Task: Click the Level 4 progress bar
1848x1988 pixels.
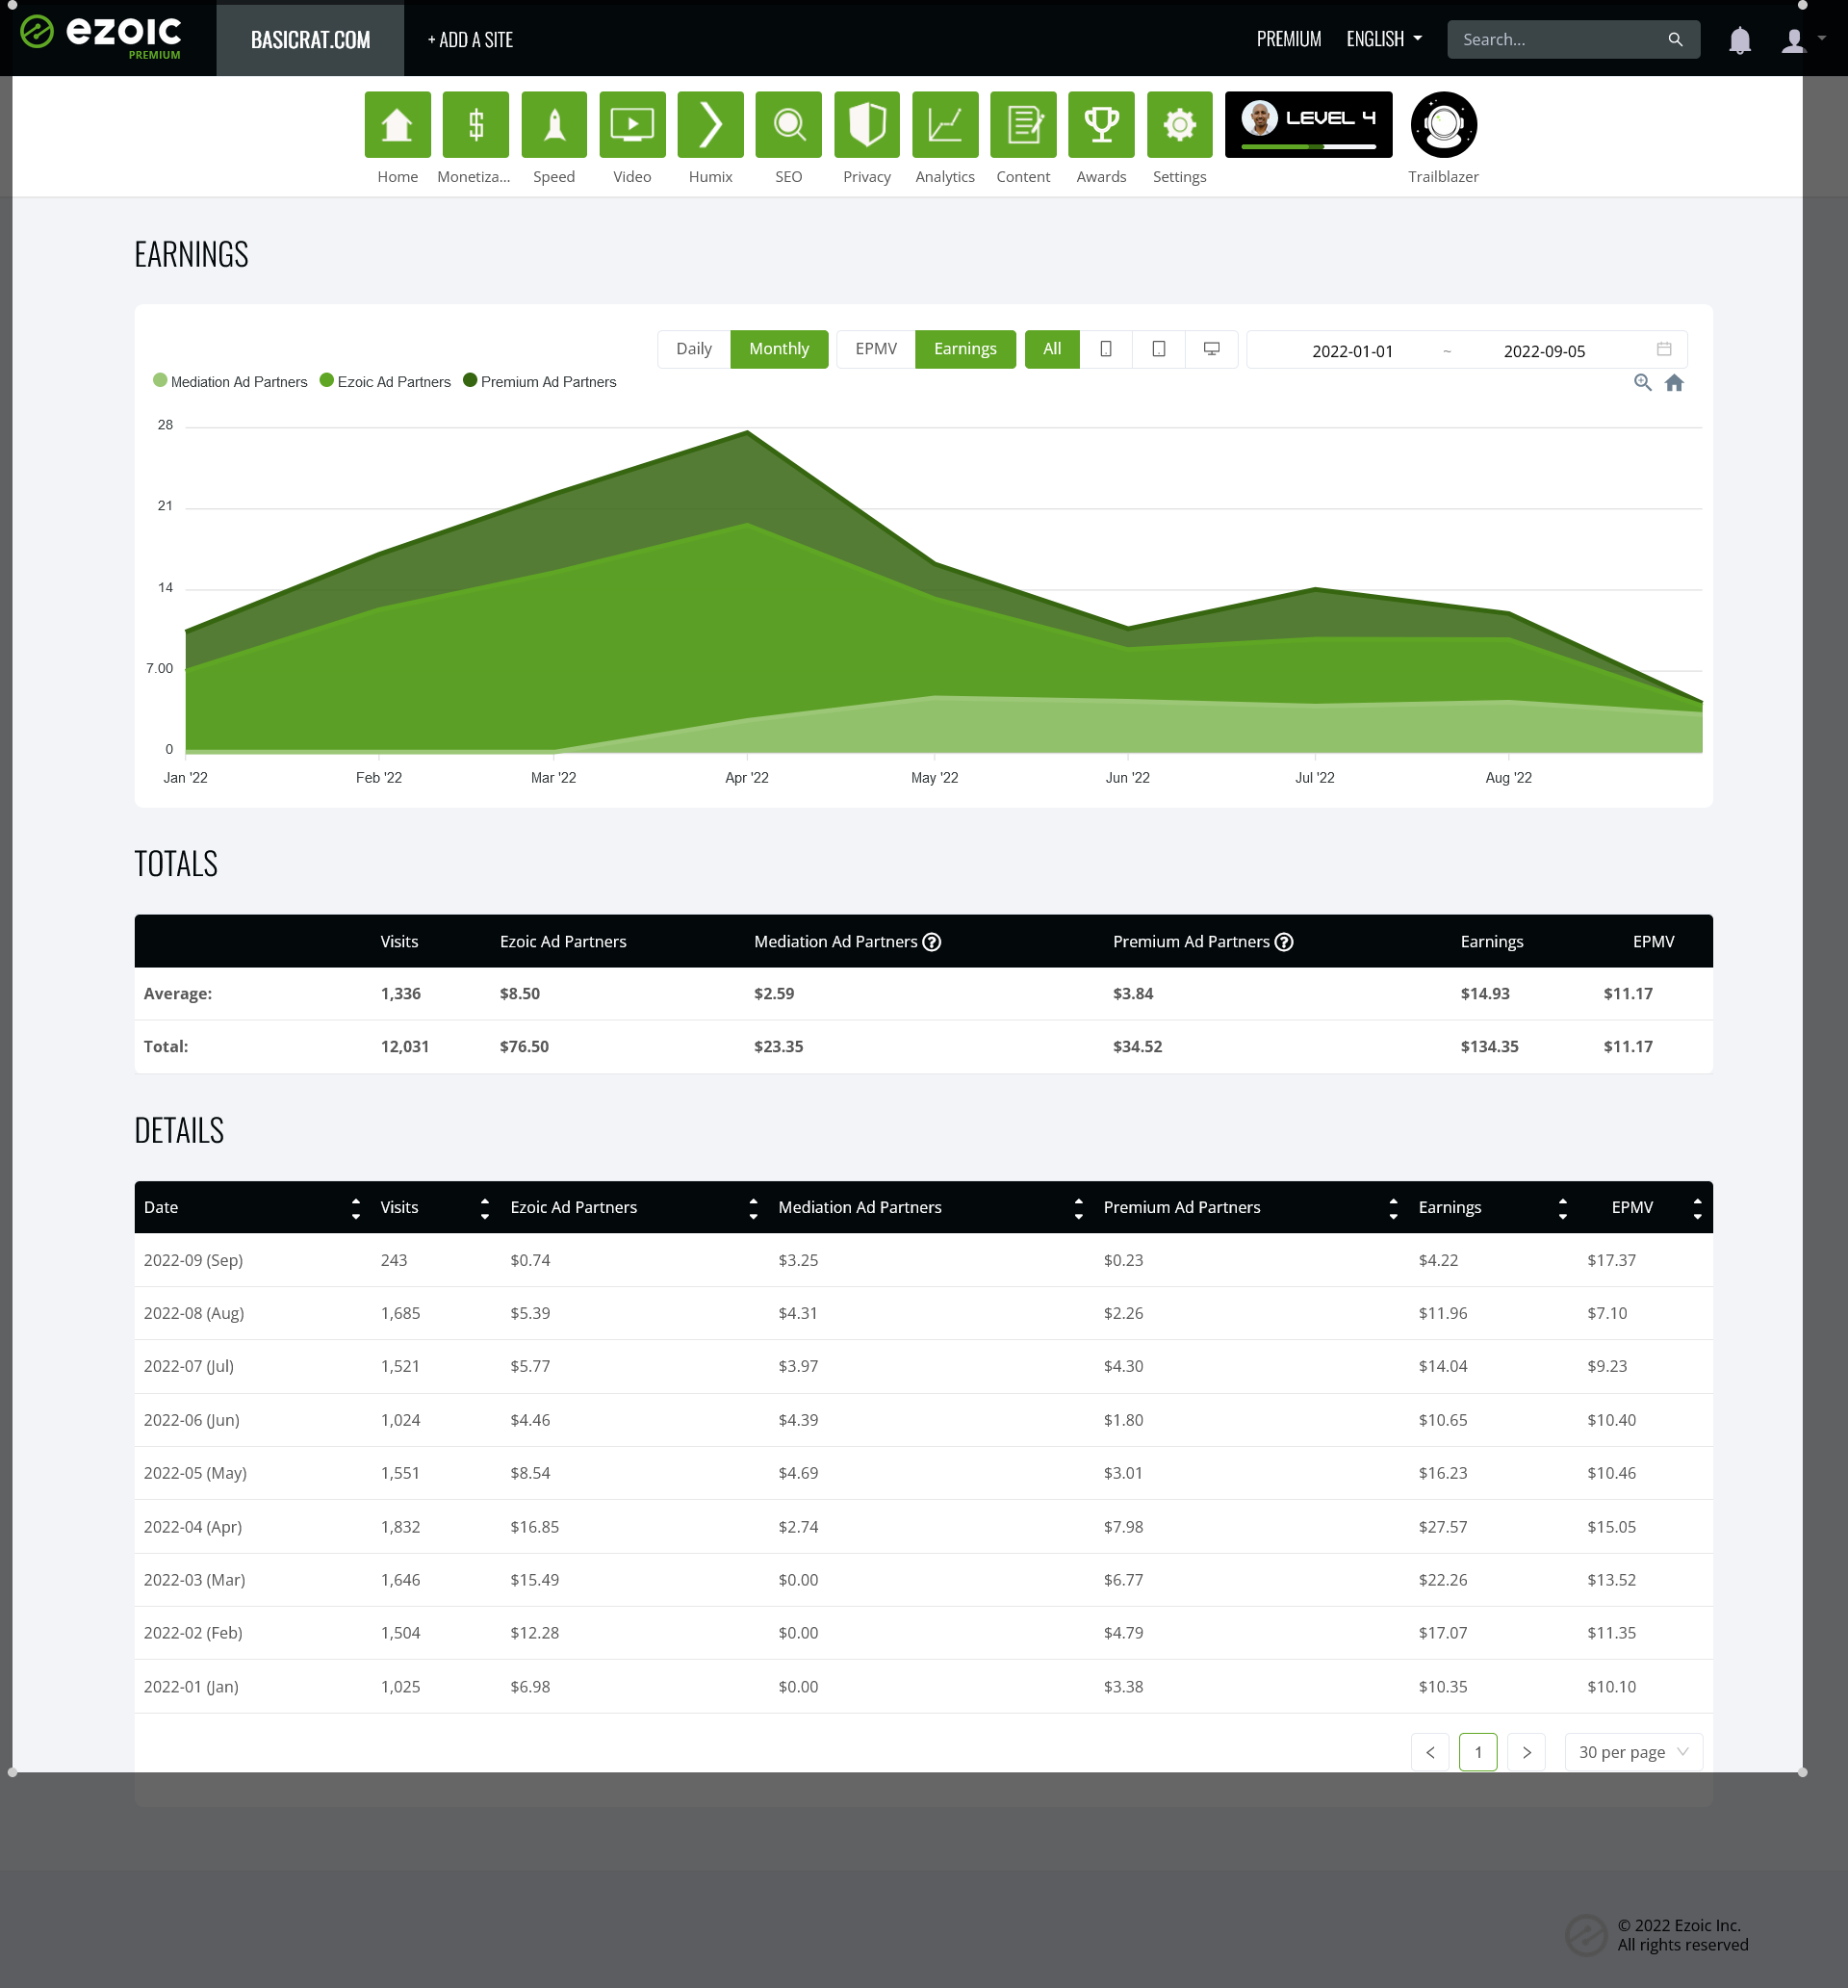Action: [1308, 147]
